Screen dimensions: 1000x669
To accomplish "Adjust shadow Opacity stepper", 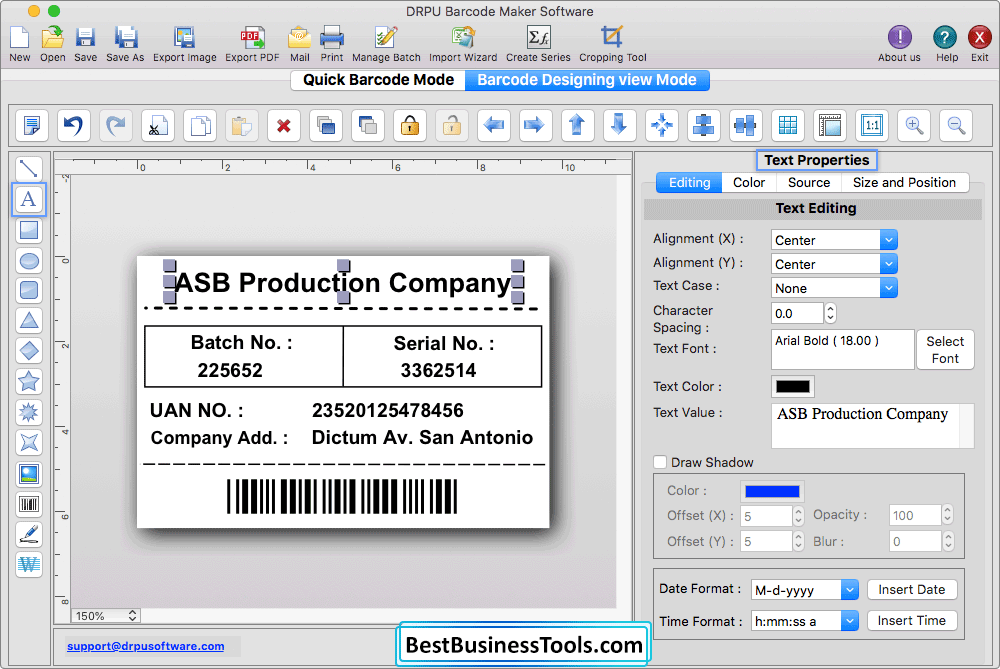I will tap(947, 515).
